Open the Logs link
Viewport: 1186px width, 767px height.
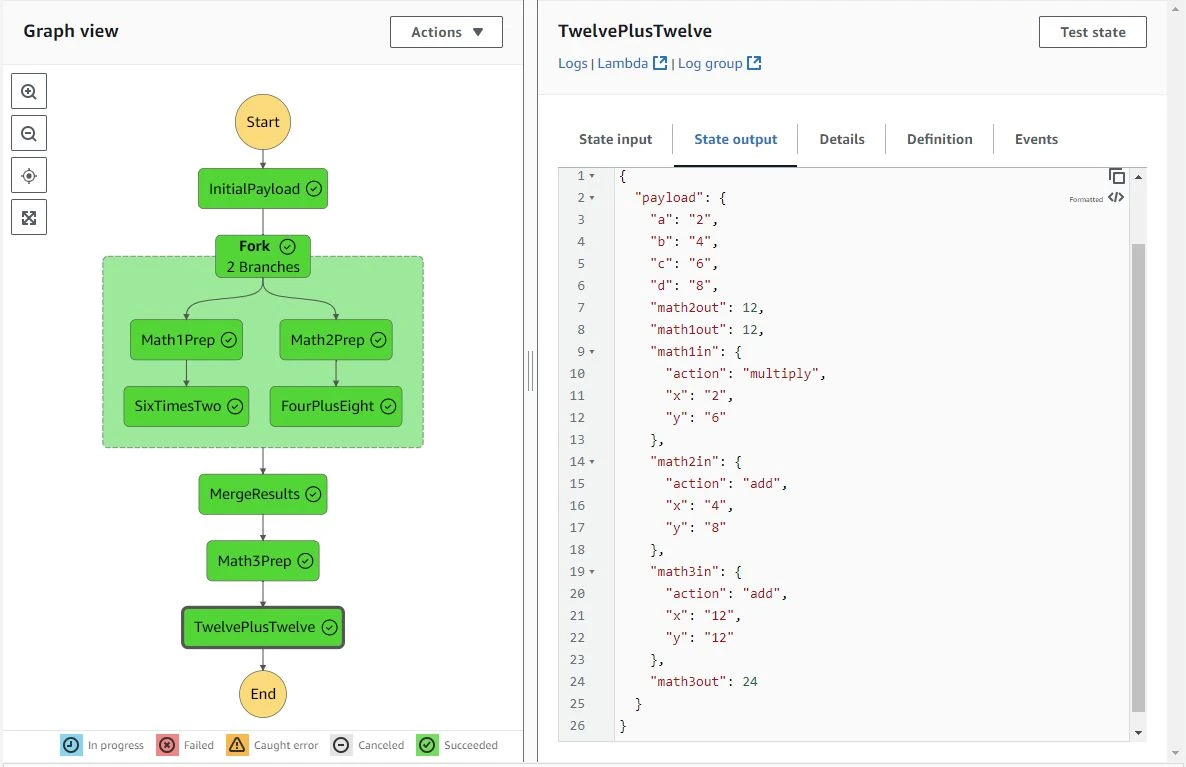573,63
